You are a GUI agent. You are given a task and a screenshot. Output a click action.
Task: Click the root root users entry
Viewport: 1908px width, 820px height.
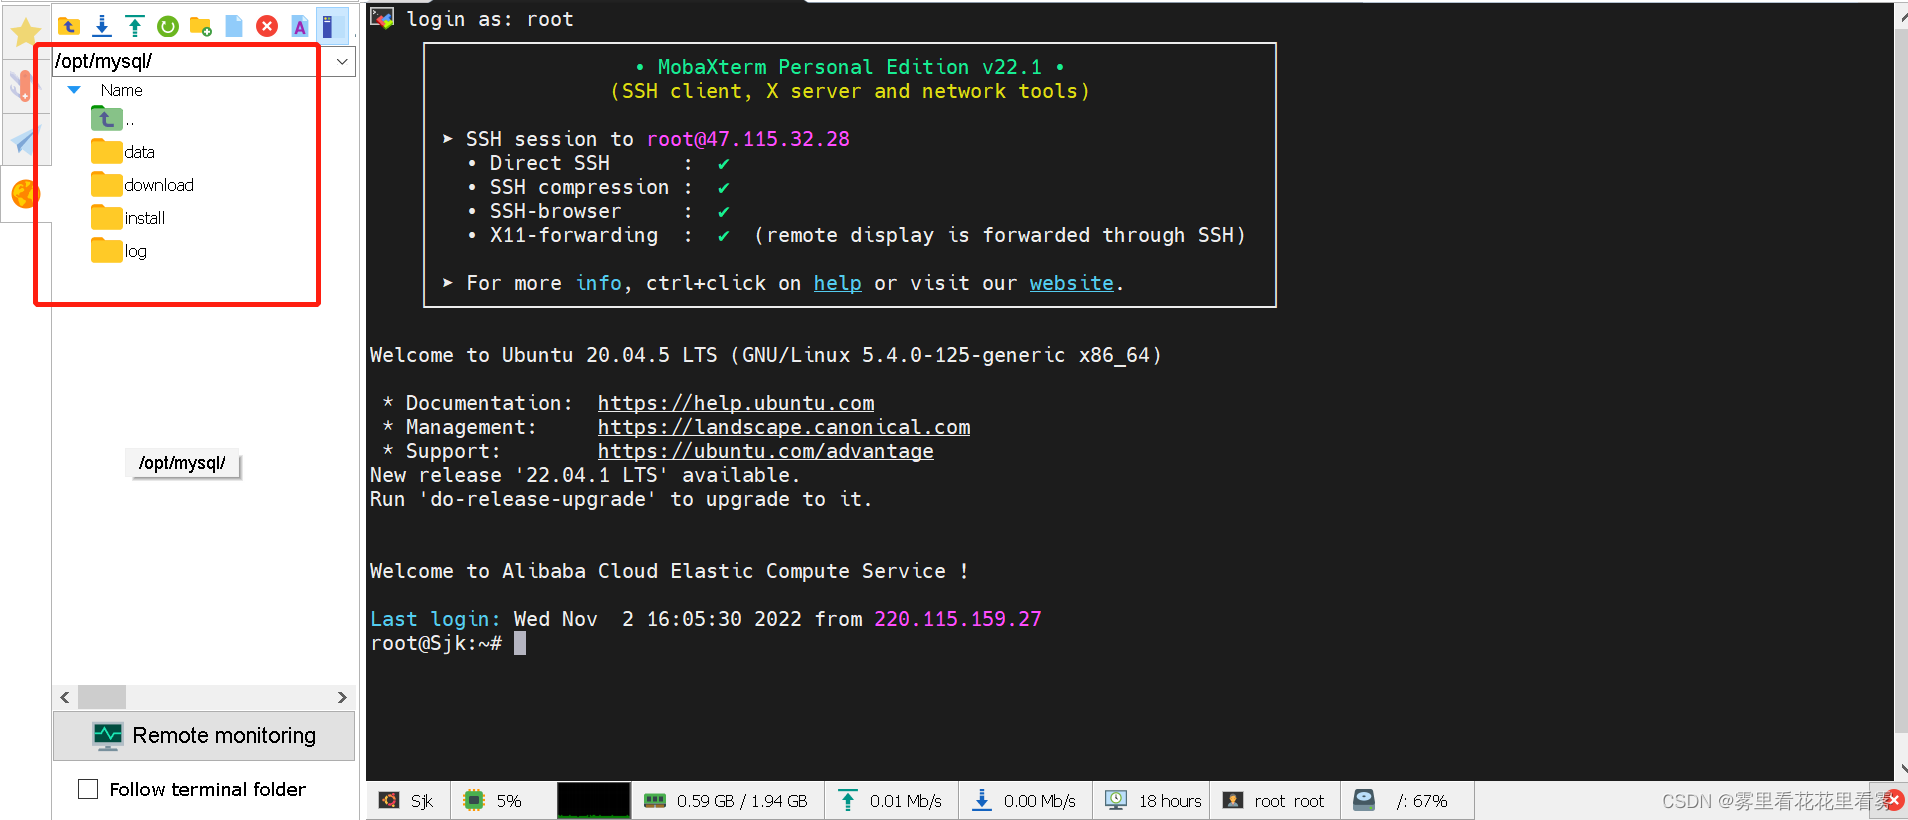[x=1289, y=801]
